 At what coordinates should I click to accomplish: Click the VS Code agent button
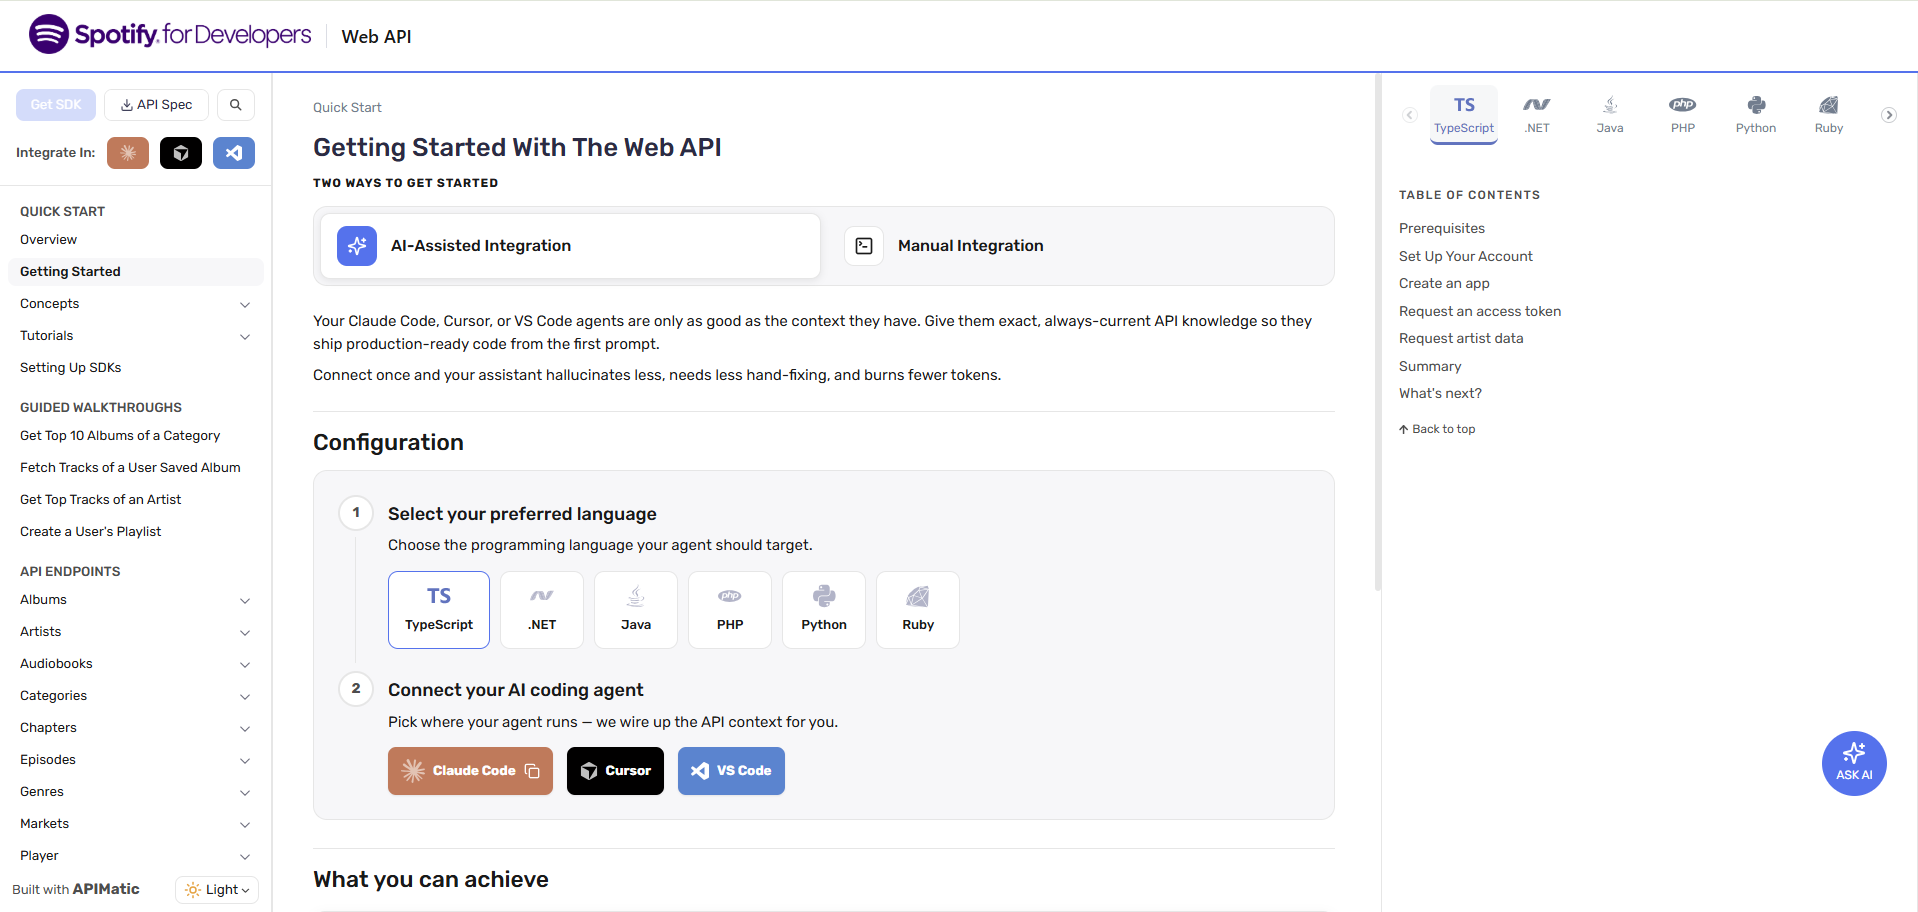click(731, 771)
